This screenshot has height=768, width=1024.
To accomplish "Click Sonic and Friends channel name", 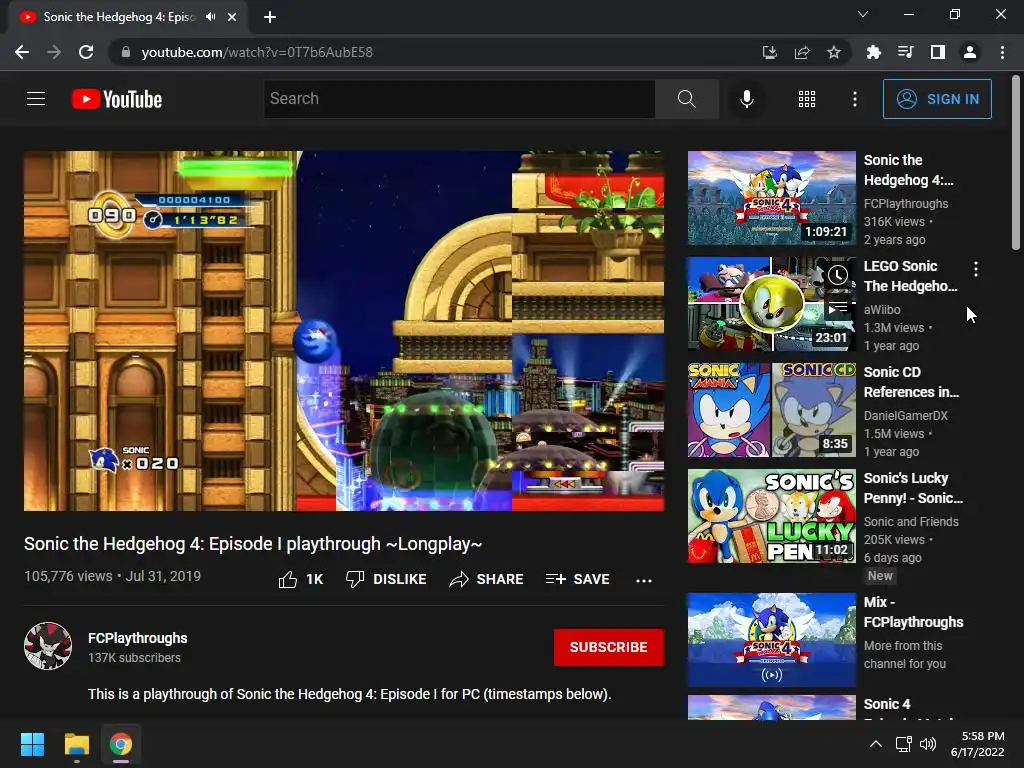I will coord(911,521).
